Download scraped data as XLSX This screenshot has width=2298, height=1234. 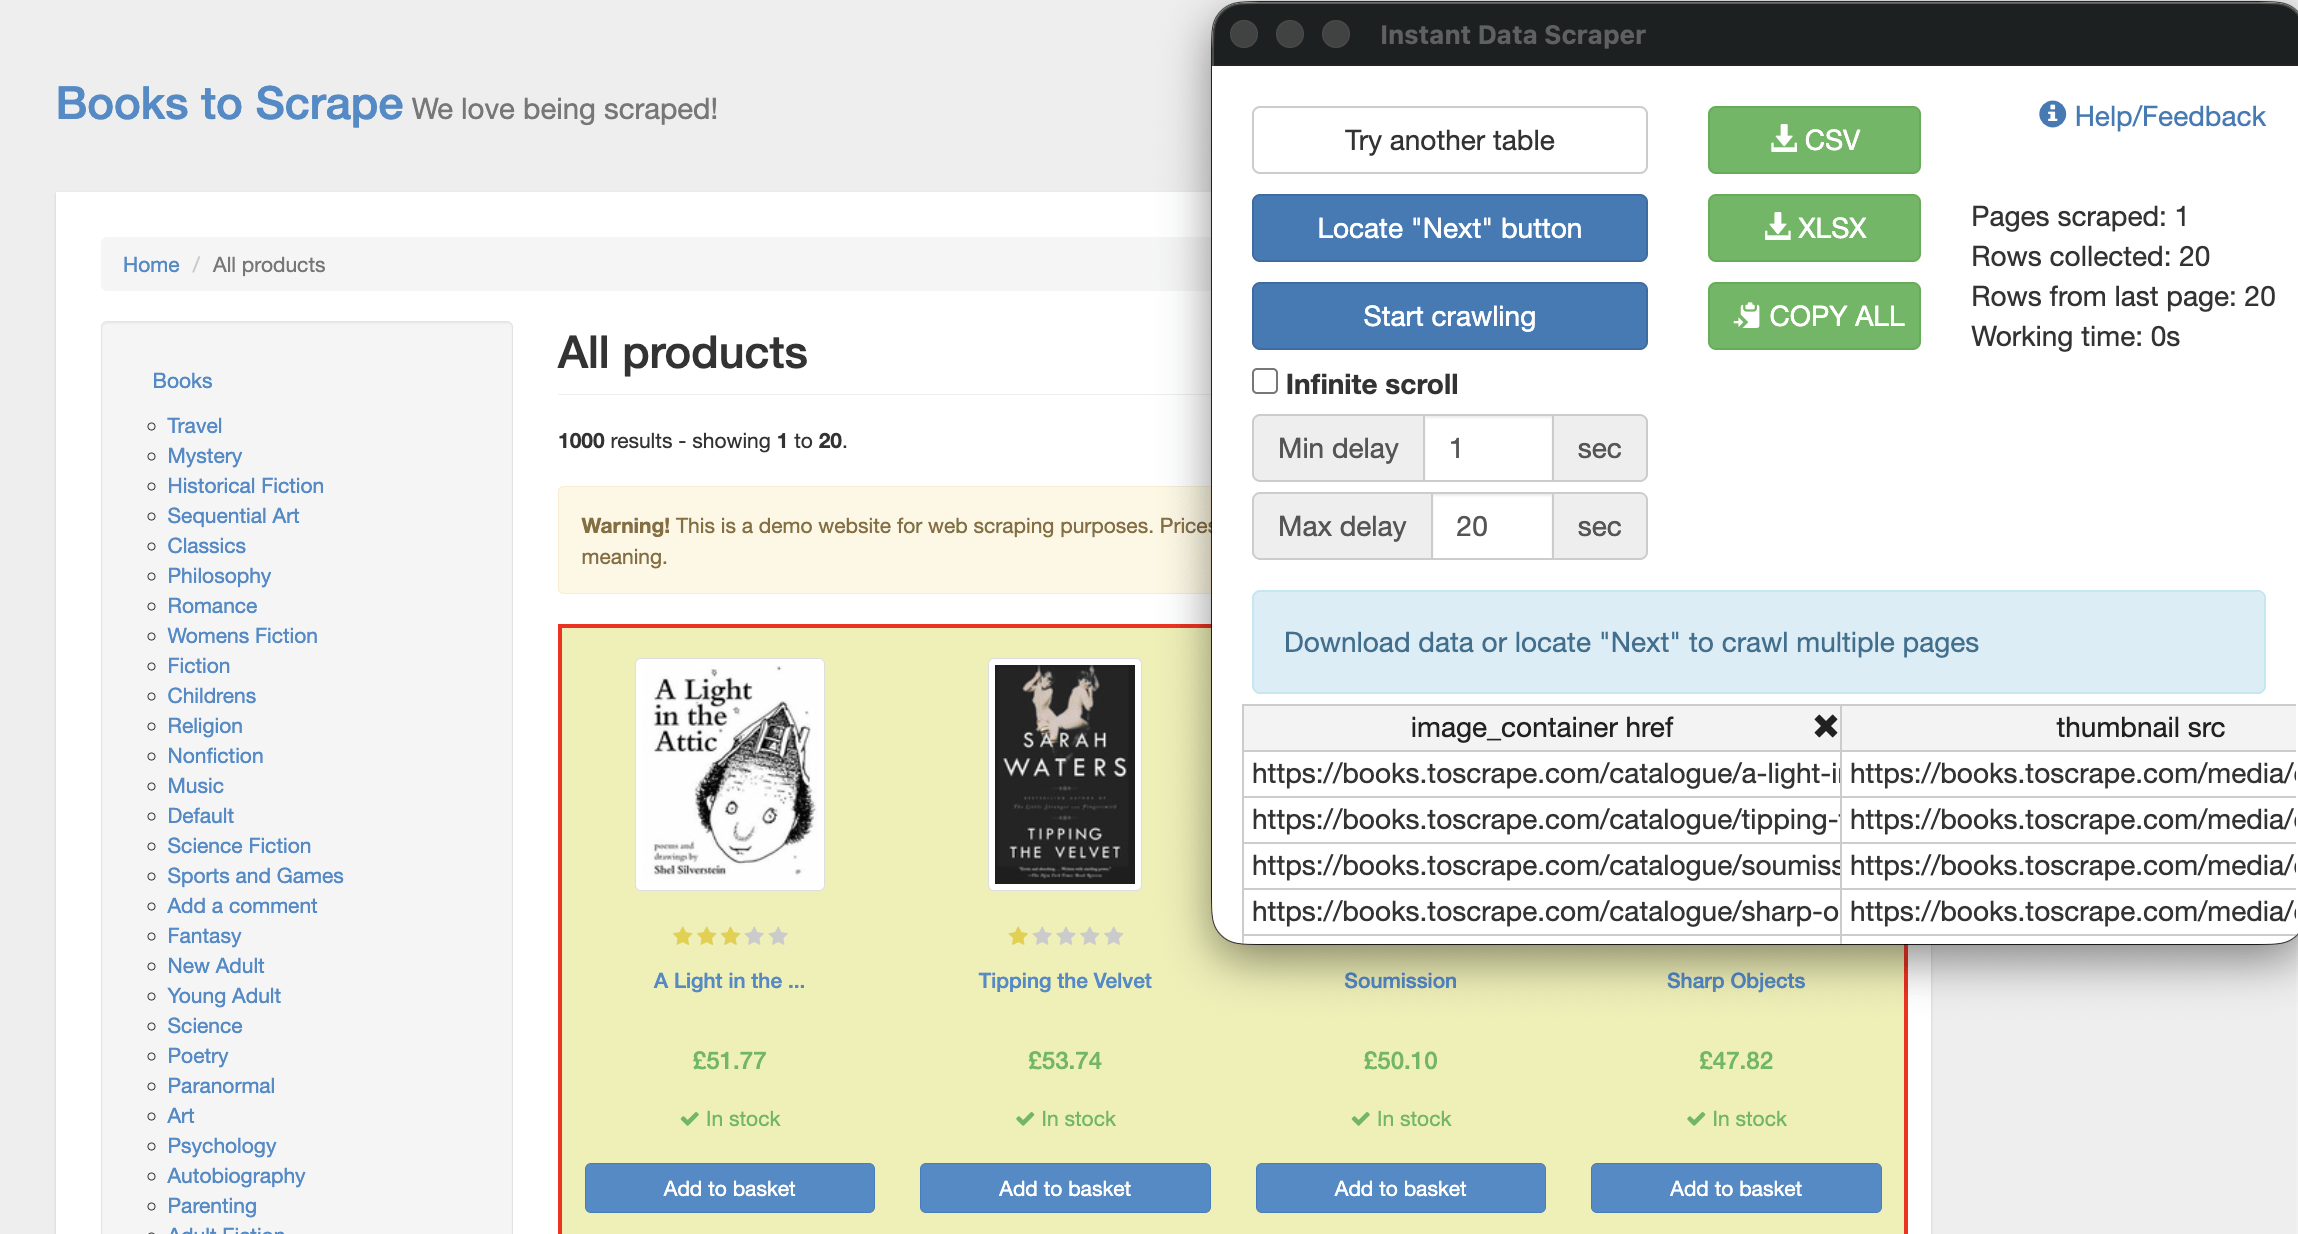click(x=1813, y=228)
